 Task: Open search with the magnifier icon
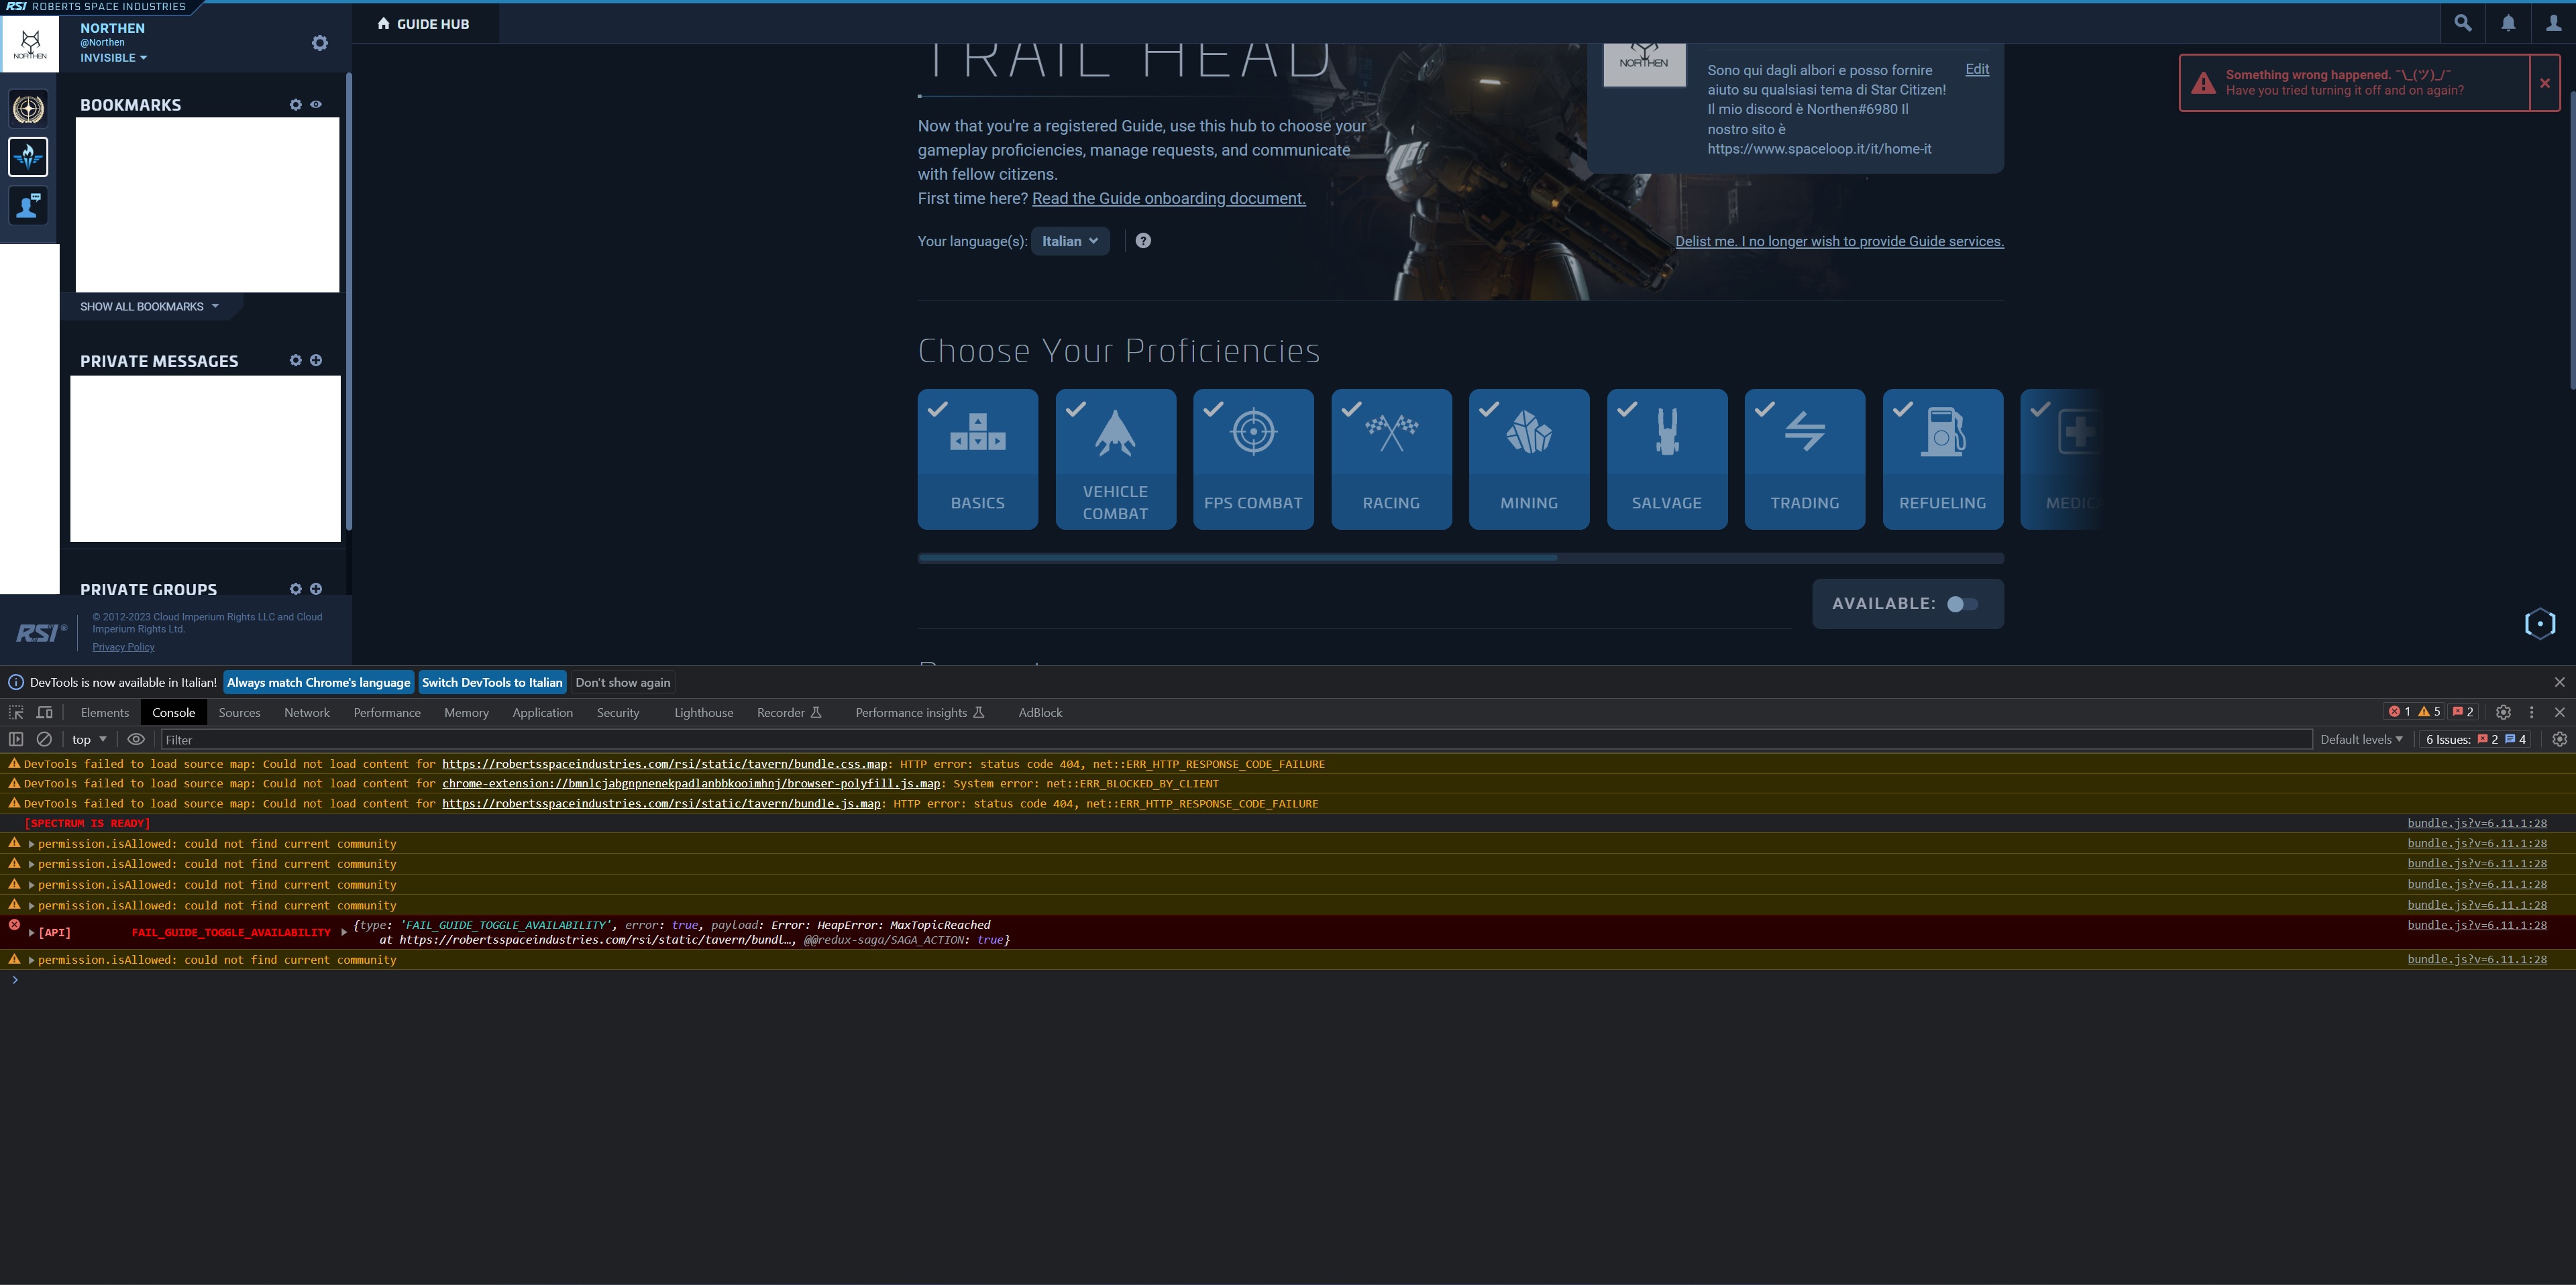2462,23
